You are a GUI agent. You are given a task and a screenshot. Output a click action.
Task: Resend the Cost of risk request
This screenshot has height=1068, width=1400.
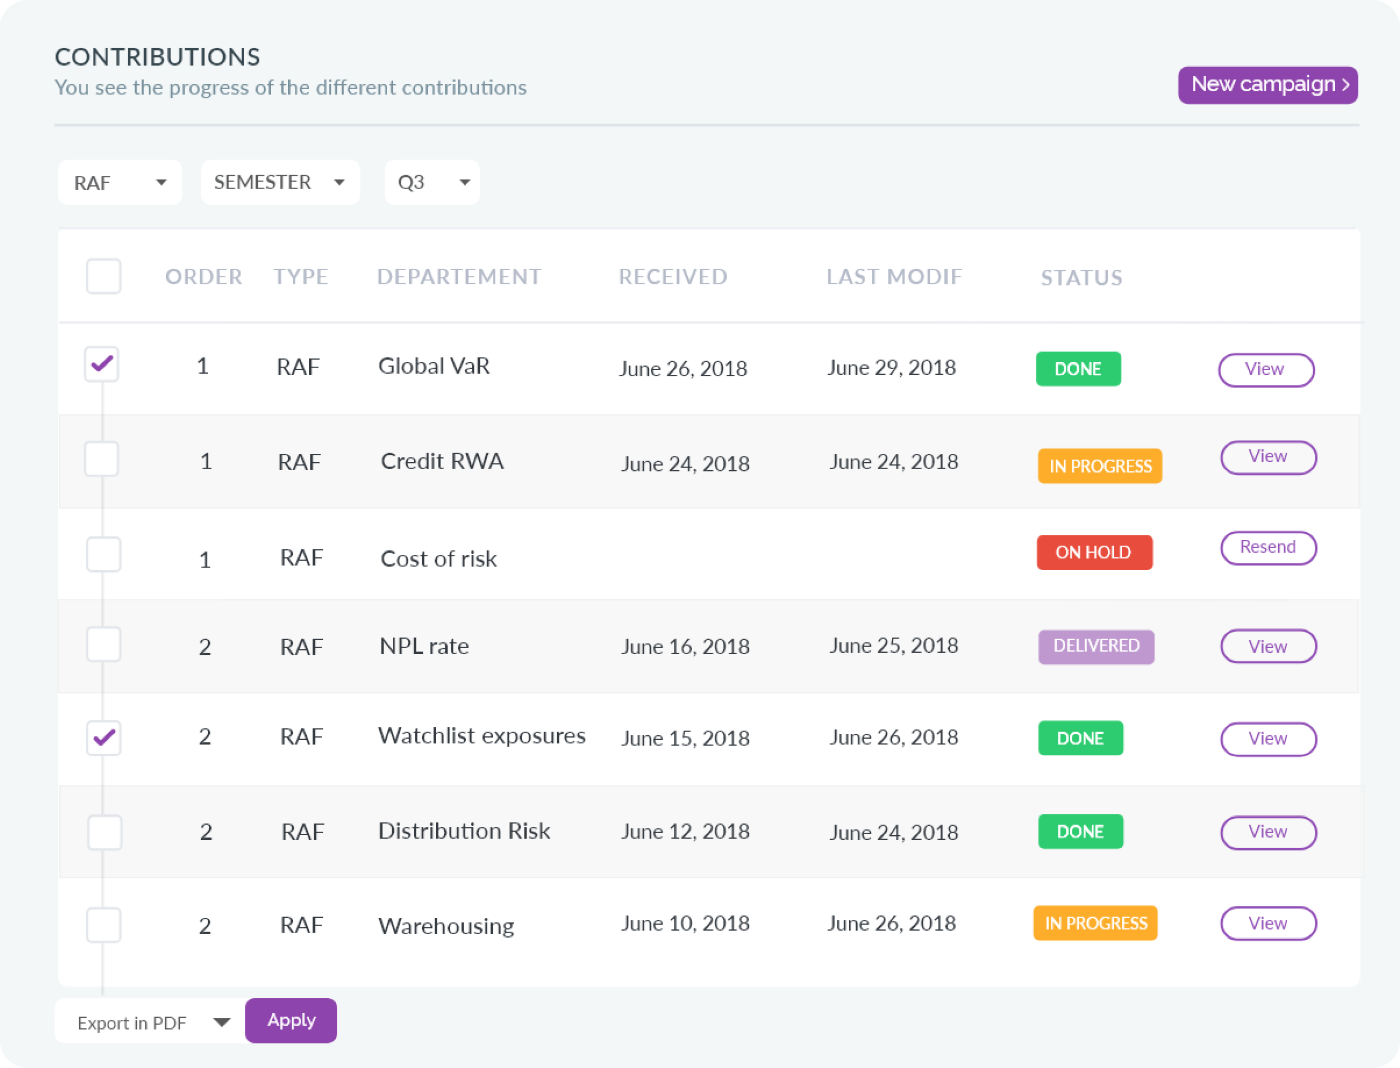pyautogui.click(x=1269, y=548)
